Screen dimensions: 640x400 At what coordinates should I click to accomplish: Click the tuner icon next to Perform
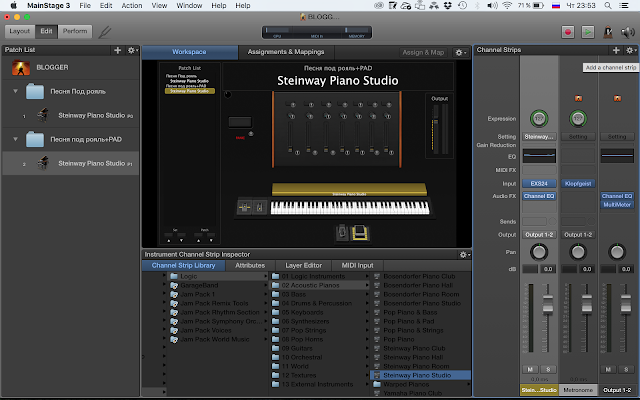[x=105, y=32]
